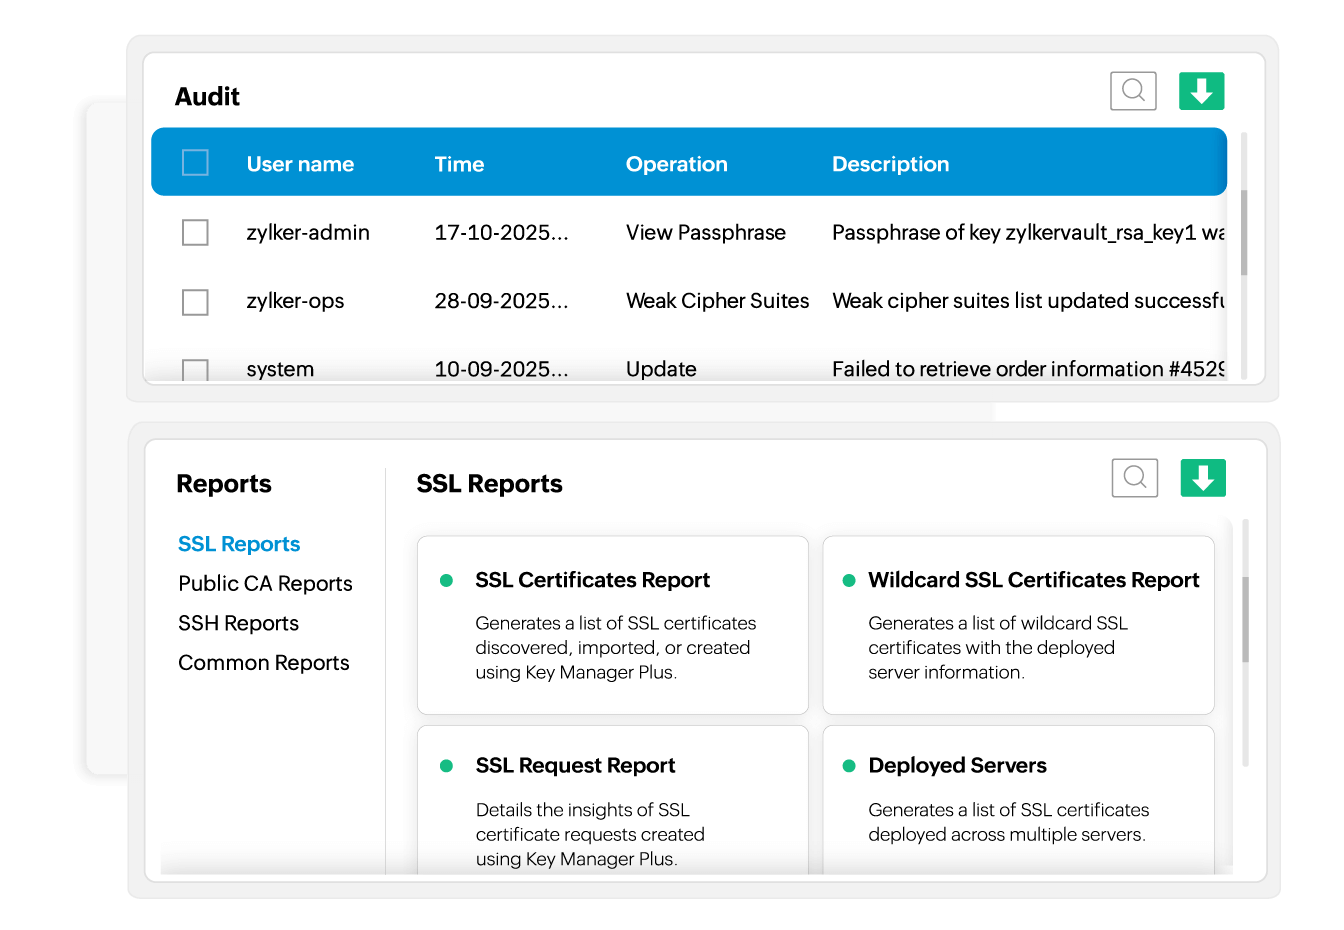Tick the checkbox for the system row
This screenshot has width=1344, height=930.
tap(195, 370)
